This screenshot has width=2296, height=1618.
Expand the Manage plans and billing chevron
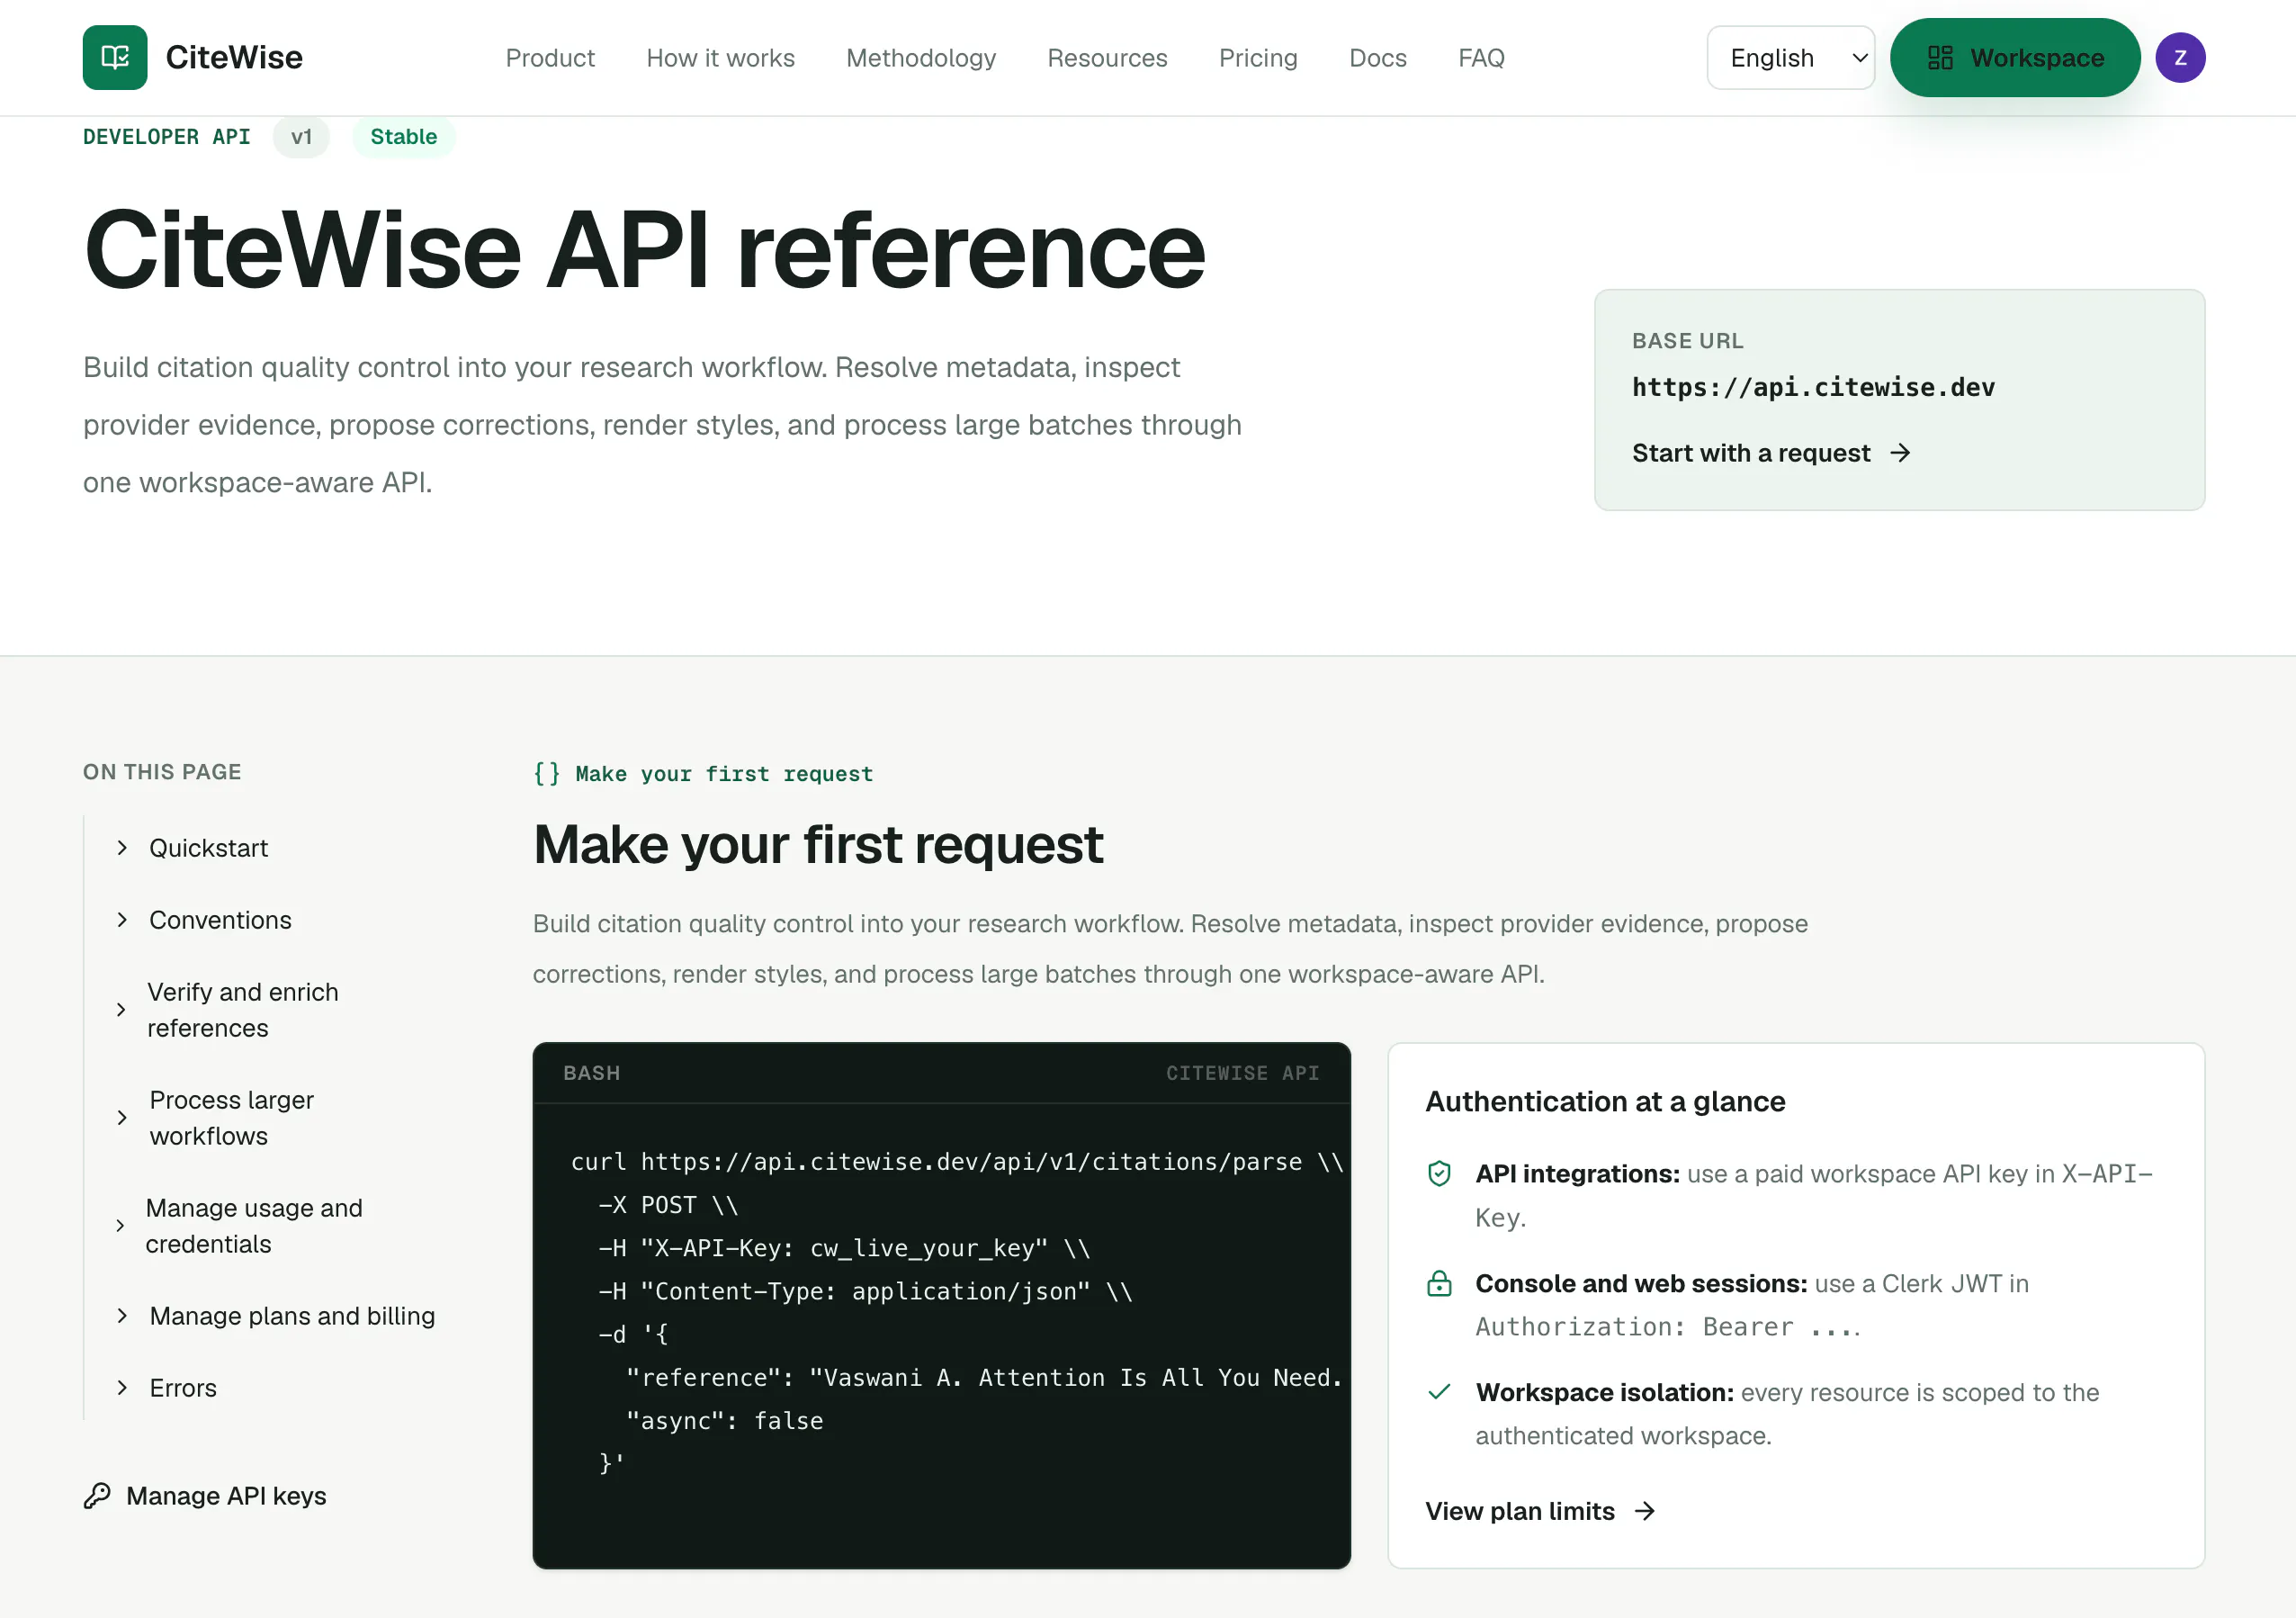pos(122,1317)
